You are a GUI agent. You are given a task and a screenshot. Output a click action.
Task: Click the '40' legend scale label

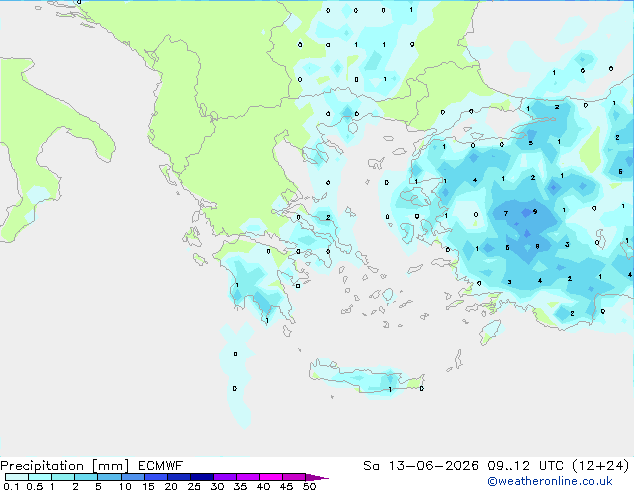click(263, 486)
